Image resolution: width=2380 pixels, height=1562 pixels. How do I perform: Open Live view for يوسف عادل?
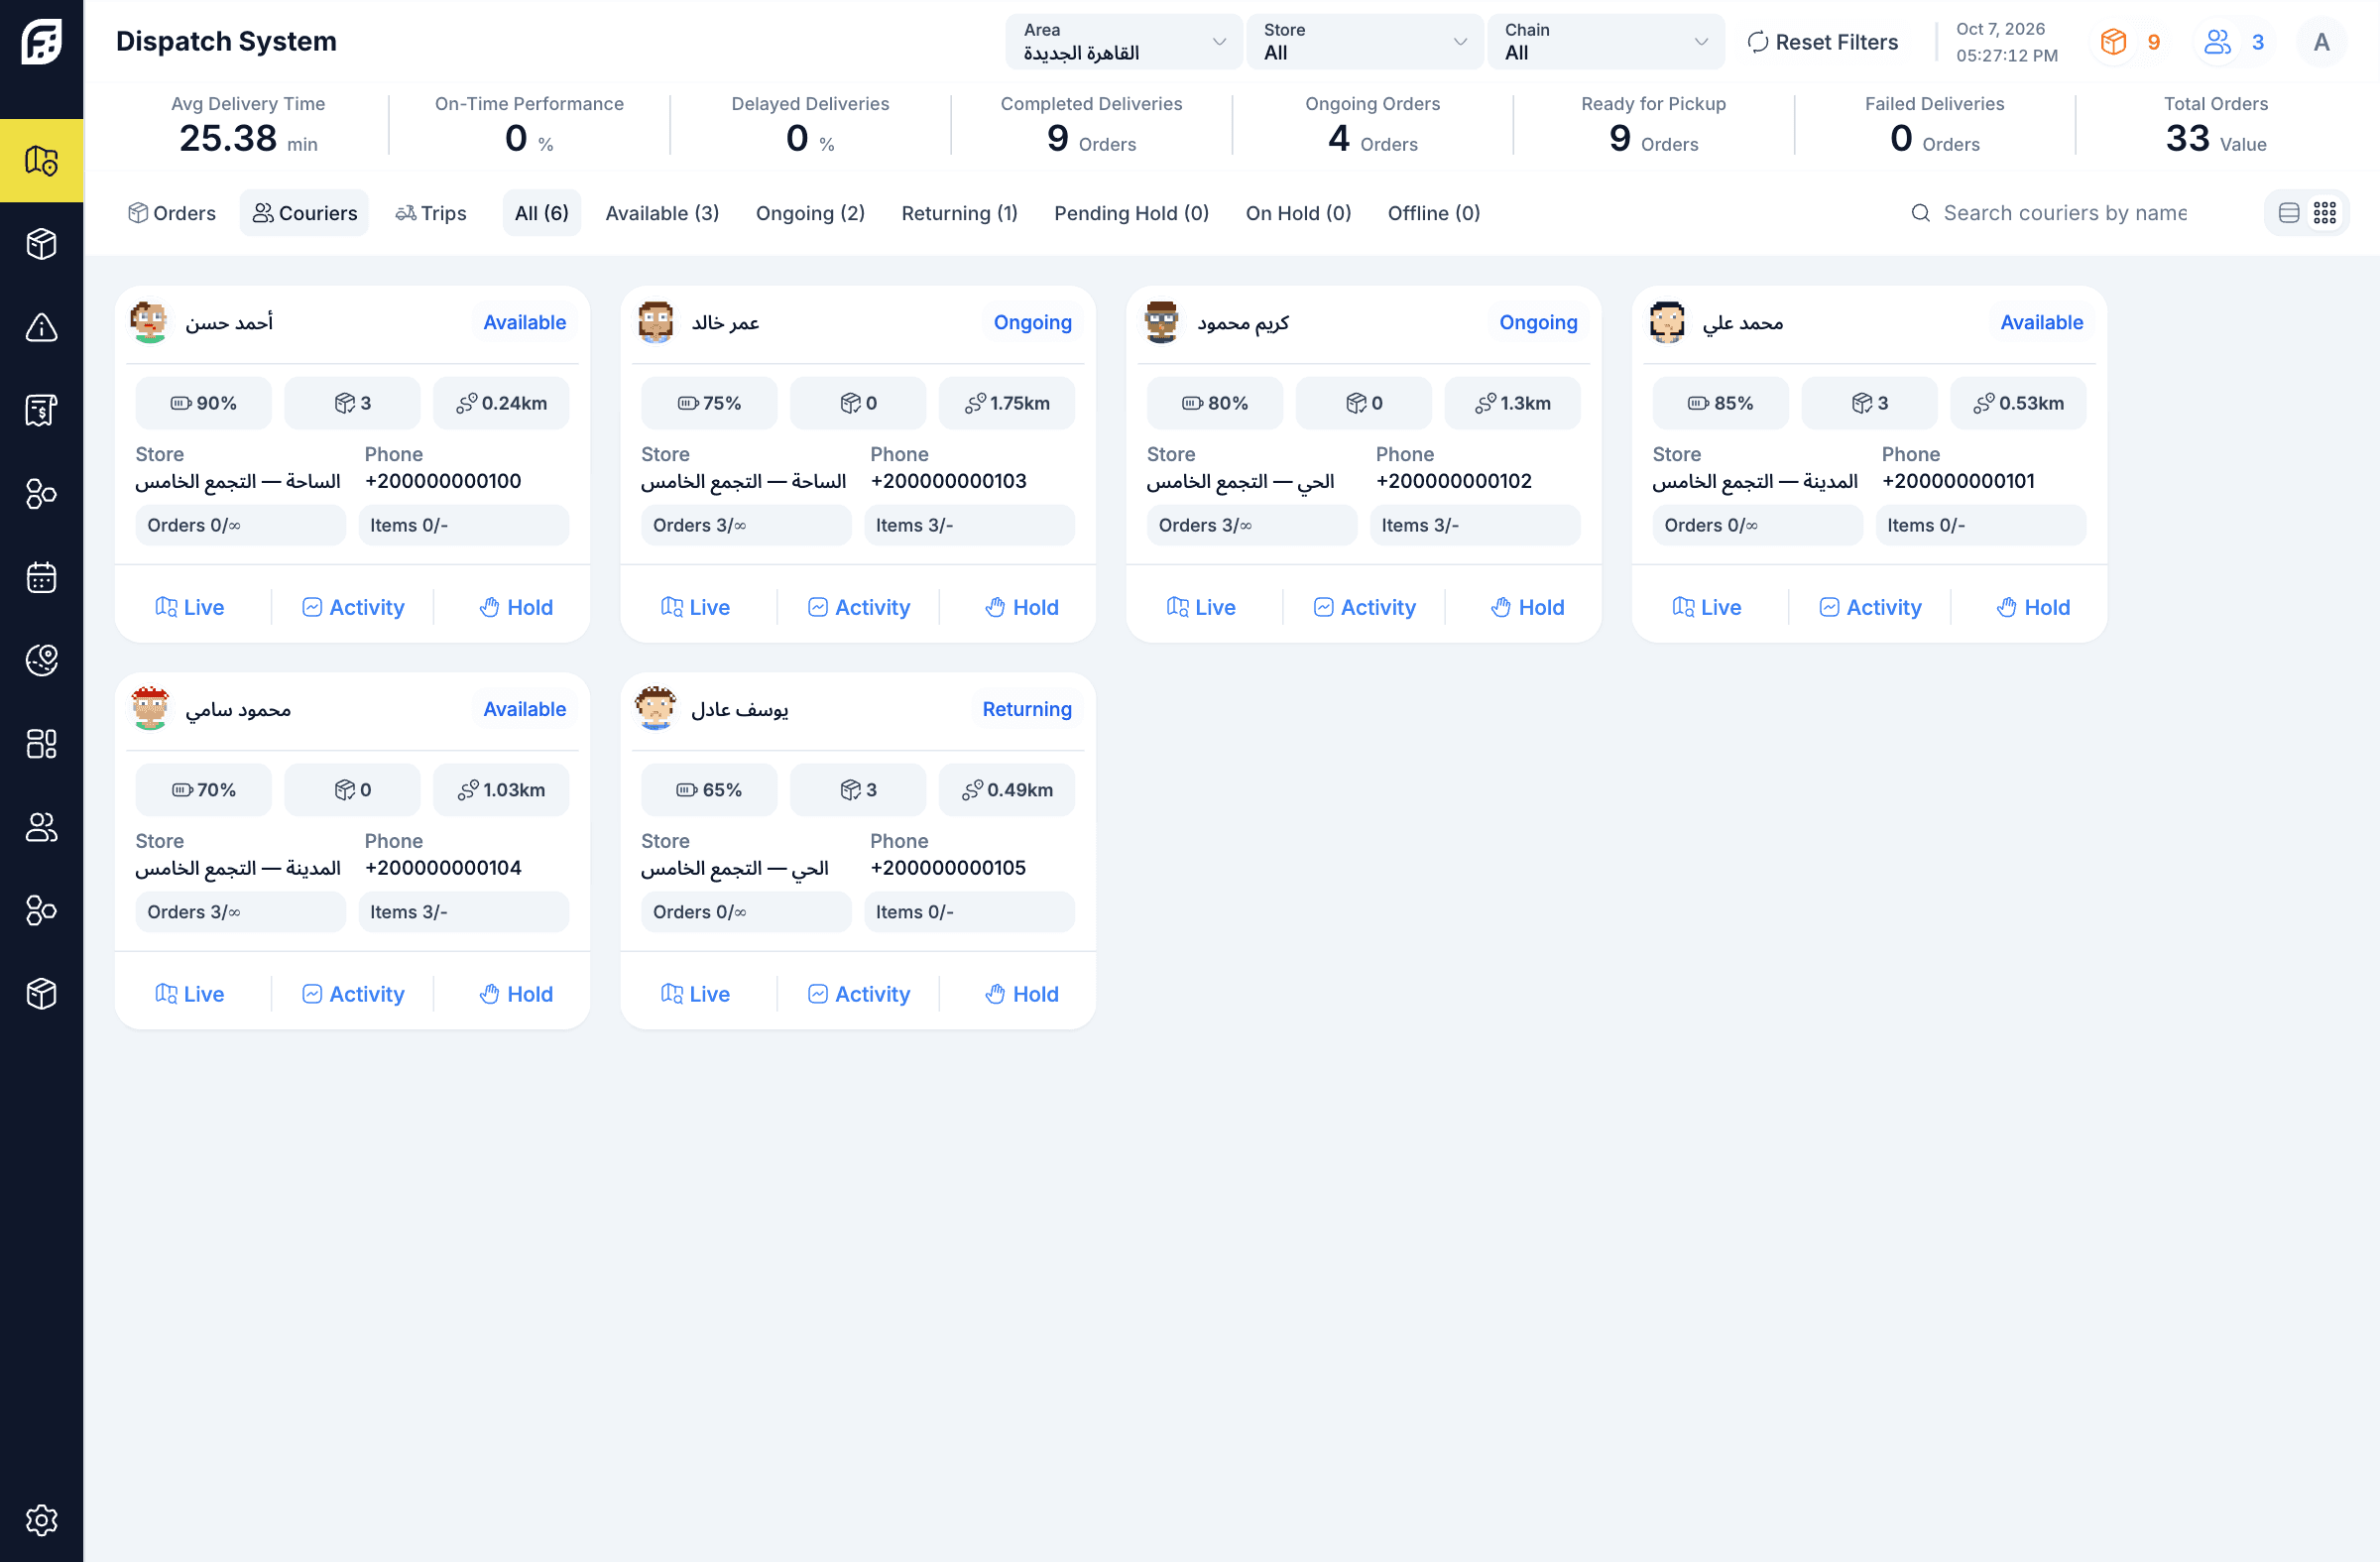click(696, 994)
